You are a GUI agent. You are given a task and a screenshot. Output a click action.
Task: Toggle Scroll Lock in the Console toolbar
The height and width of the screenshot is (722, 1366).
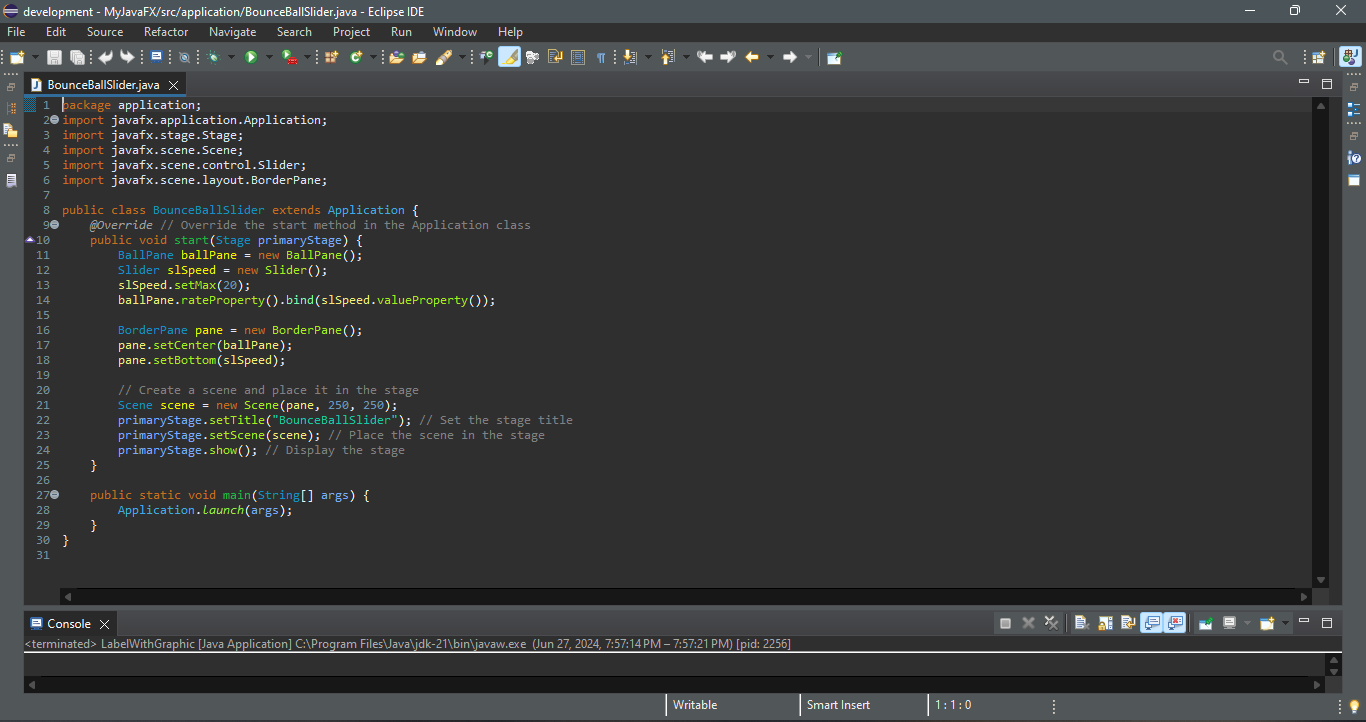tap(1105, 623)
